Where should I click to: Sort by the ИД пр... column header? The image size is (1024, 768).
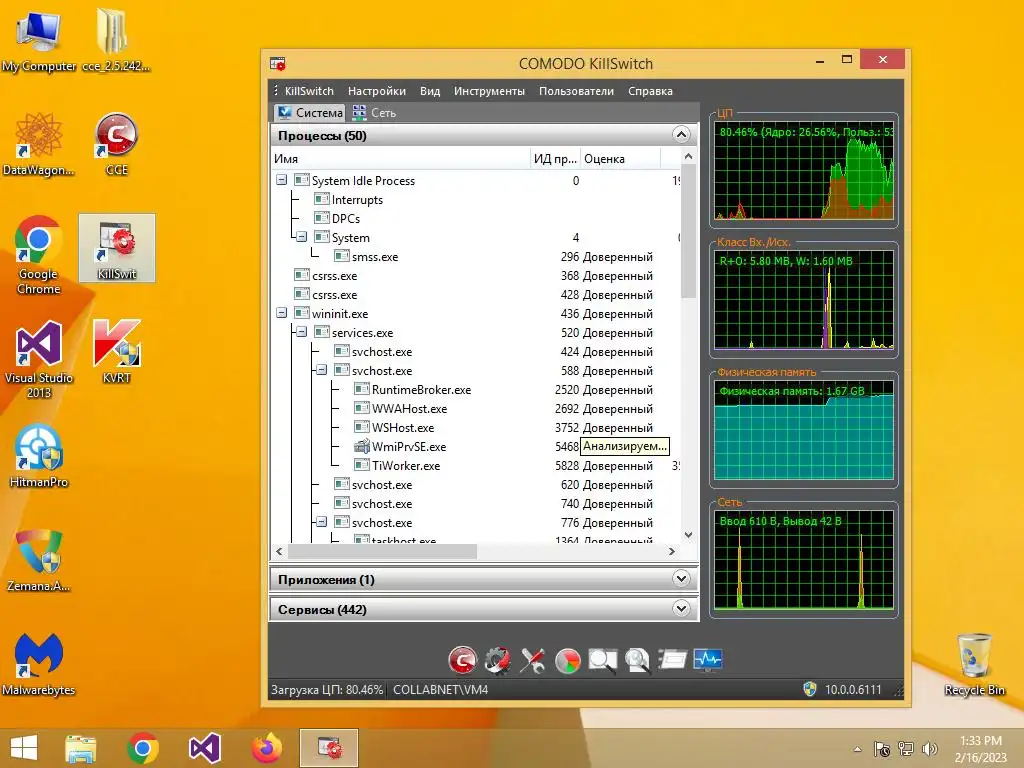coord(555,159)
